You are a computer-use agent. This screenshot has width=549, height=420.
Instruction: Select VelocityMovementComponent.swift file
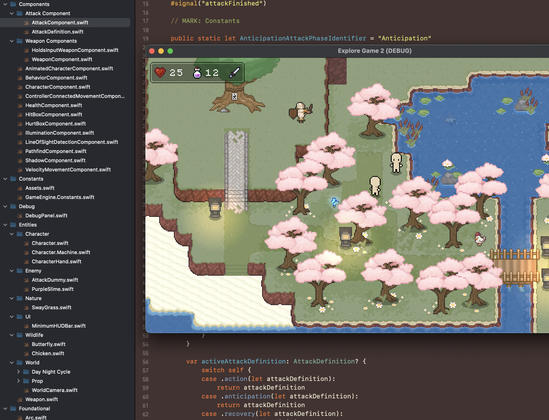pos(68,170)
